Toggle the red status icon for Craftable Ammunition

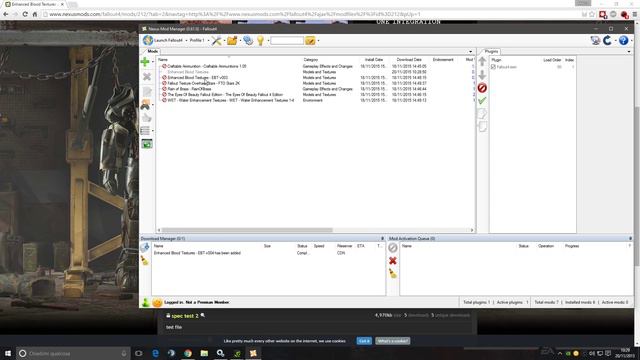(x=164, y=66)
